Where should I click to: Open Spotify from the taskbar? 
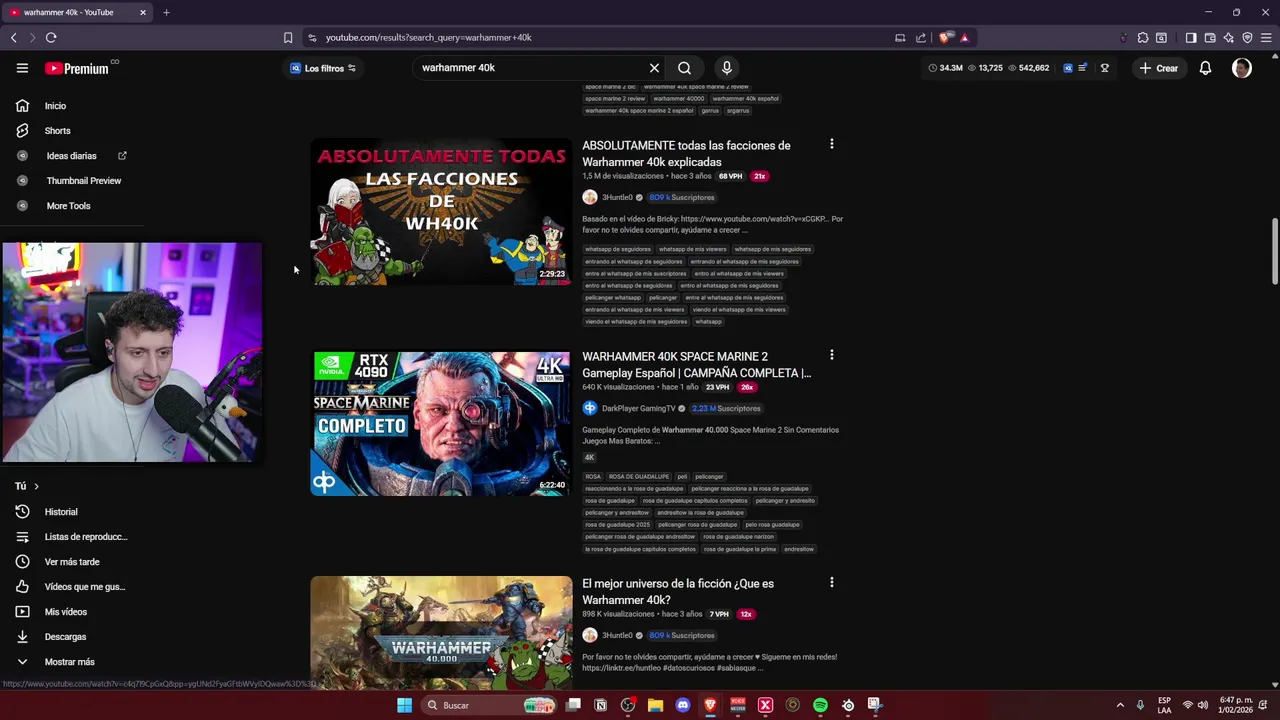pos(820,705)
